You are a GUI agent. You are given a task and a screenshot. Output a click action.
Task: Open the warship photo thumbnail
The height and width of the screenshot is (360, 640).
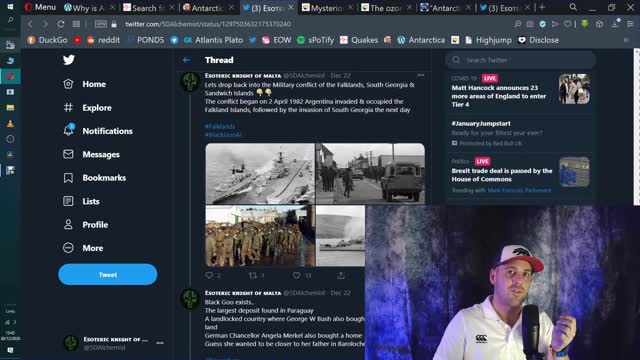click(x=260, y=173)
